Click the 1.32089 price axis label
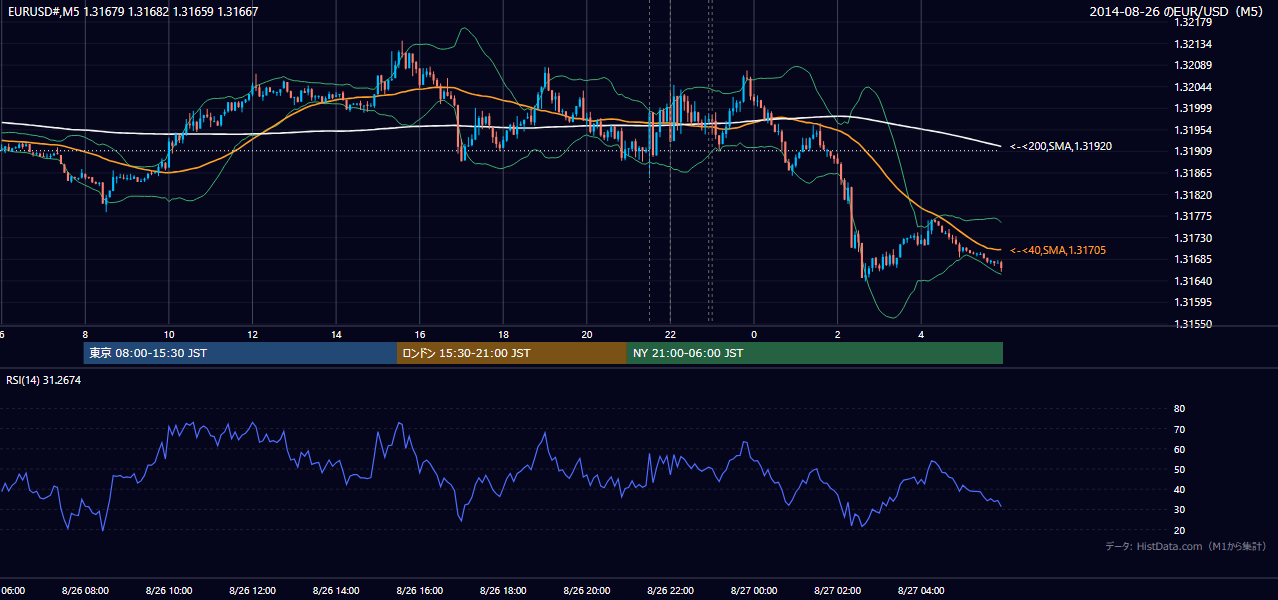Image resolution: width=1278 pixels, height=600 pixels. coord(1193,66)
